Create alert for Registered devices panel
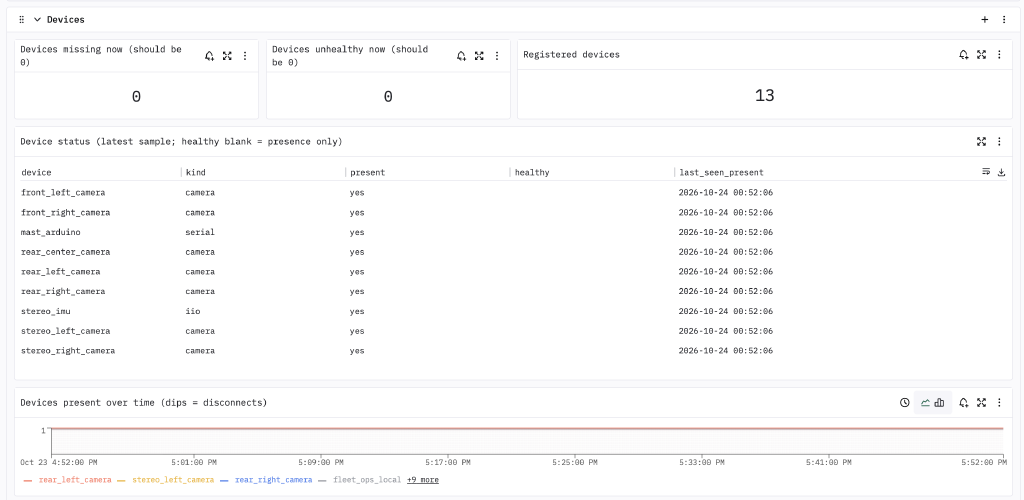This screenshot has height=500, width=1024. (963, 55)
